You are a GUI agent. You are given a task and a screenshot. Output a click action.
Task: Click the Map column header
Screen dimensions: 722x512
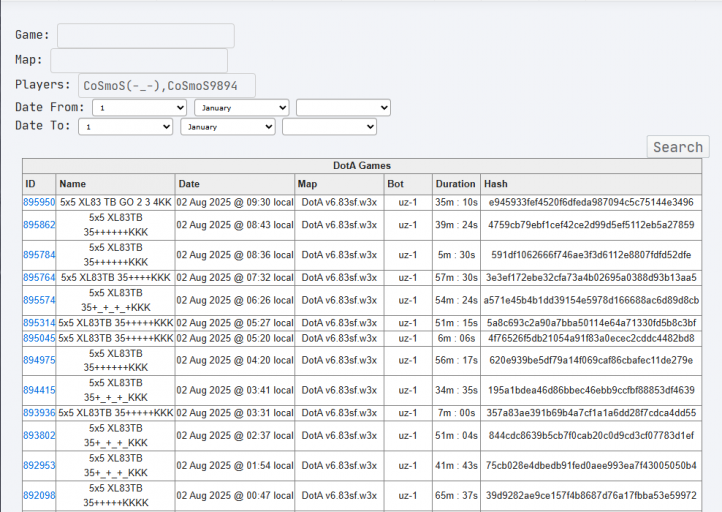pos(339,184)
